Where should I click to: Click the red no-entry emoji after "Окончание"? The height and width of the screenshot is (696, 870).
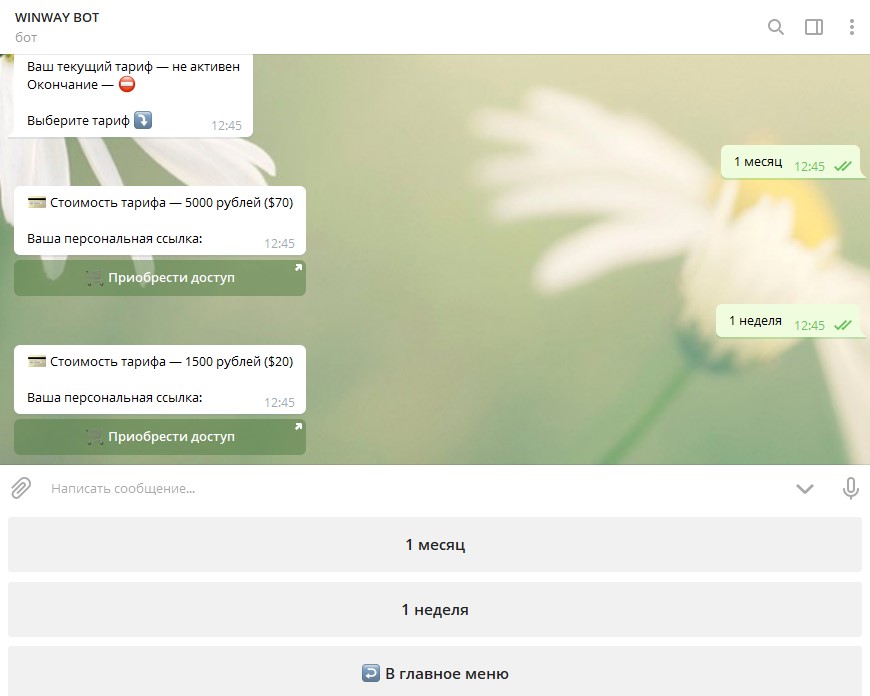click(127, 85)
